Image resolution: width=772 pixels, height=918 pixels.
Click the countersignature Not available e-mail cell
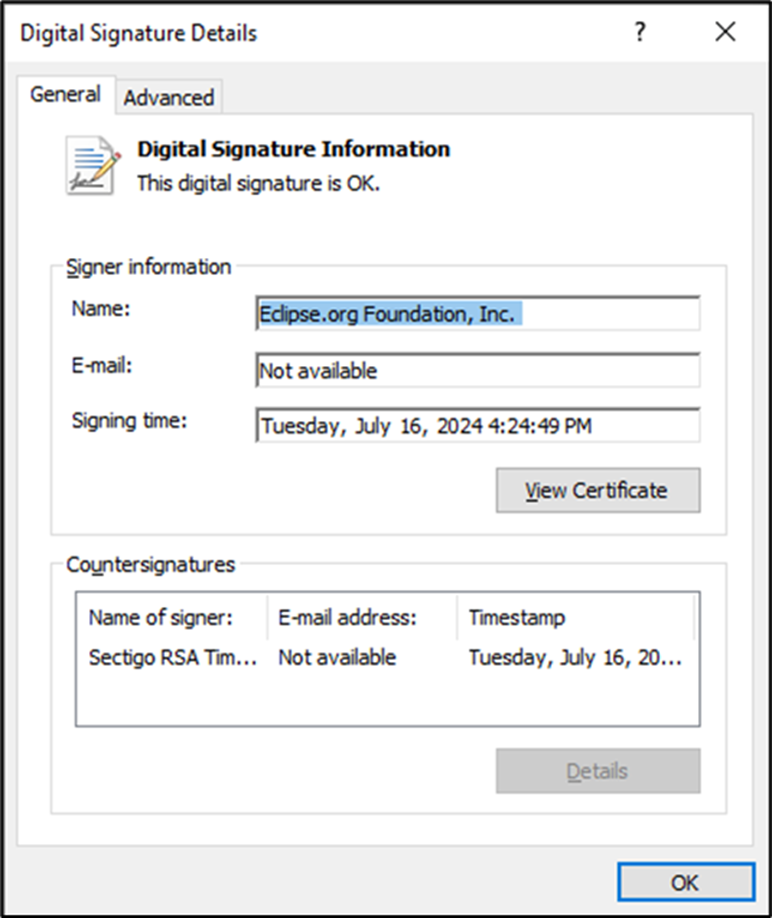point(337,657)
